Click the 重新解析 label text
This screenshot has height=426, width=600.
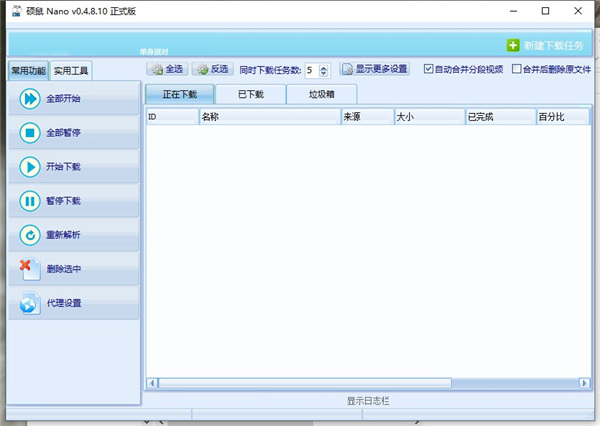pyautogui.click(x=63, y=235)
